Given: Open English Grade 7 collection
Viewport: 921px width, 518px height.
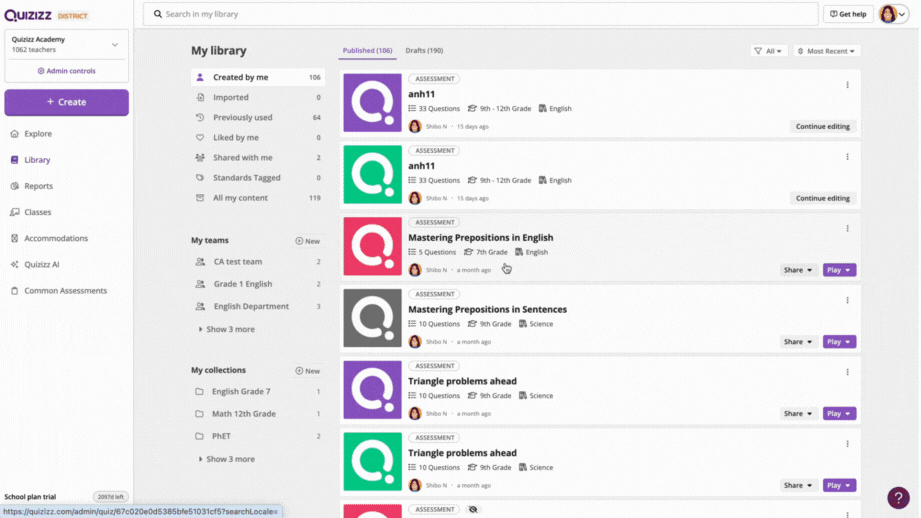Looking at the screenshot, I should pyautogui.click(x=258, y=392).
